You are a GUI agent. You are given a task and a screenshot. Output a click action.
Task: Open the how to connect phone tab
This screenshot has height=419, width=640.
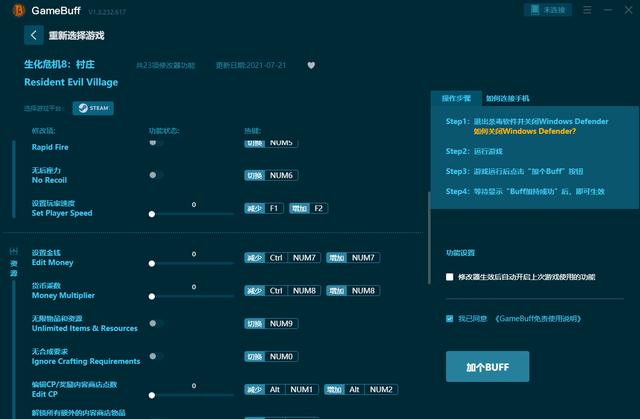(507, 99)
